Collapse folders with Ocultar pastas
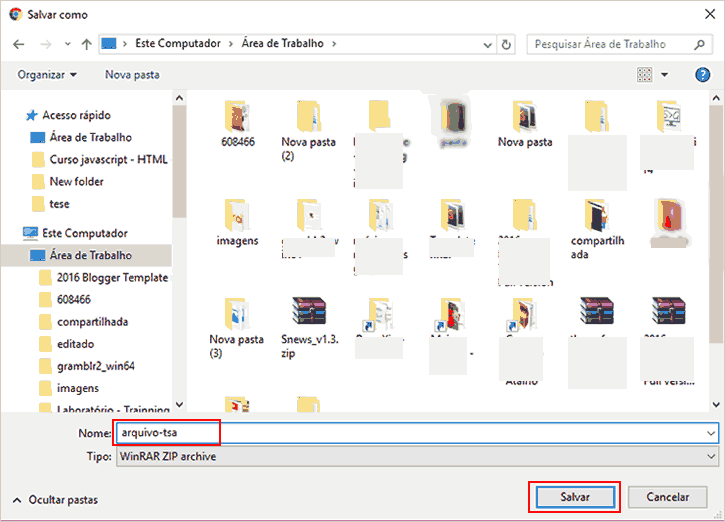The width and height of the screenshot is (725, 522). click(x=55, y=498)
